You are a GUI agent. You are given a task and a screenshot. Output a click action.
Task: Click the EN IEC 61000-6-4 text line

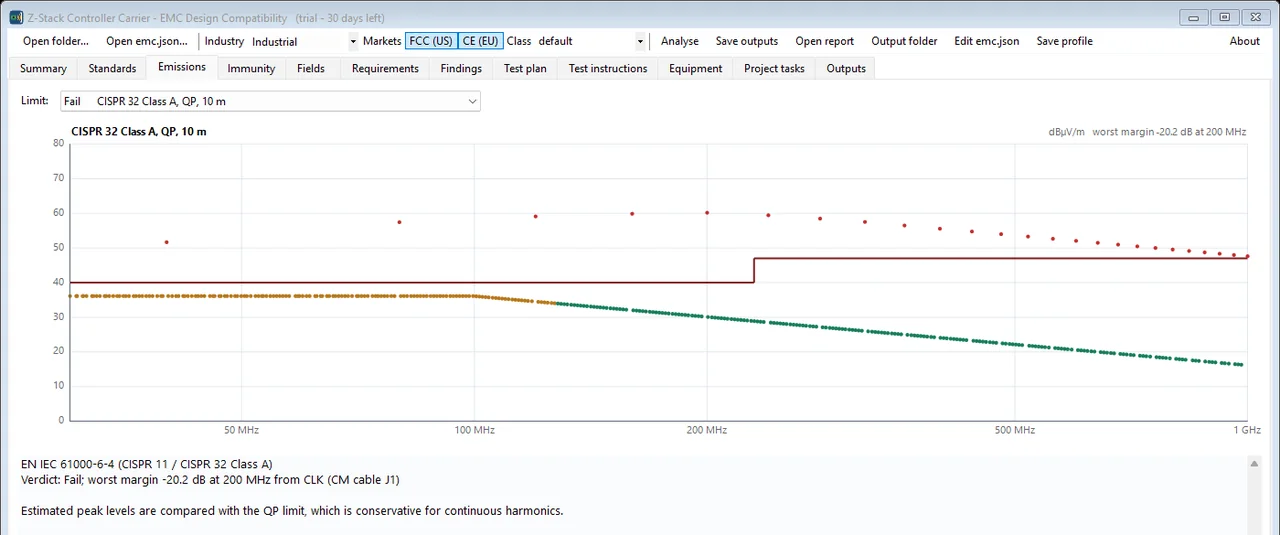147,464
